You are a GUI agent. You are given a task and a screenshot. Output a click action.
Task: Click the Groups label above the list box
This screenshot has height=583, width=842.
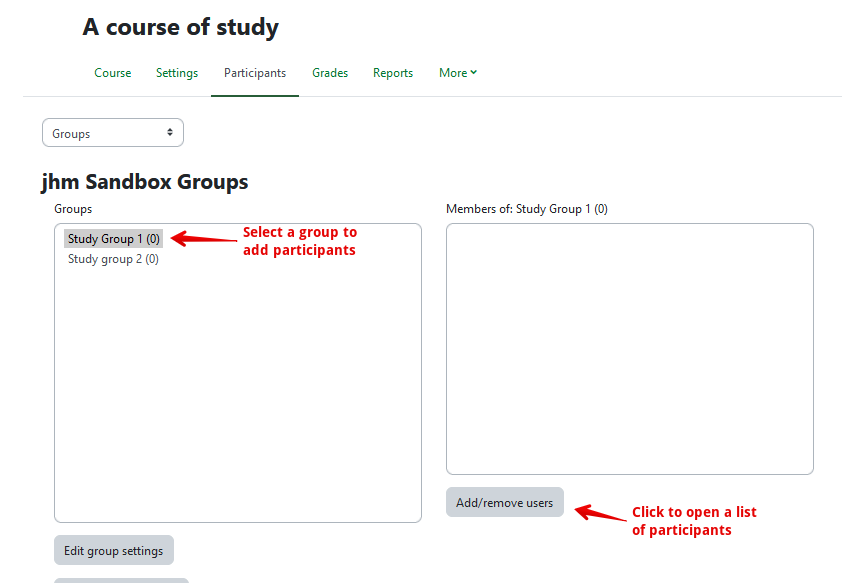(73, 209)
